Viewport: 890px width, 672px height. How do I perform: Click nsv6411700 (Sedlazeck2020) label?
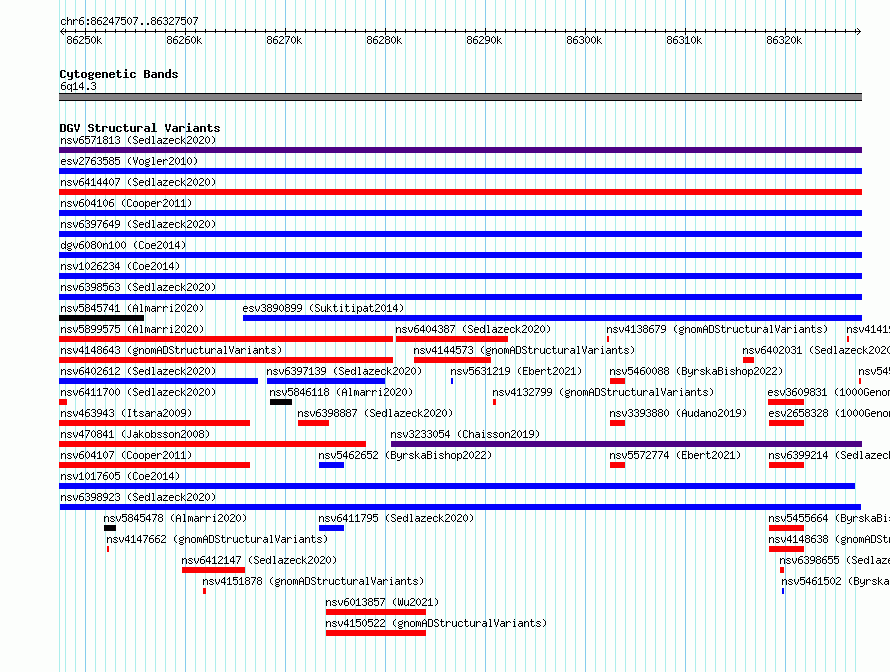138,392
